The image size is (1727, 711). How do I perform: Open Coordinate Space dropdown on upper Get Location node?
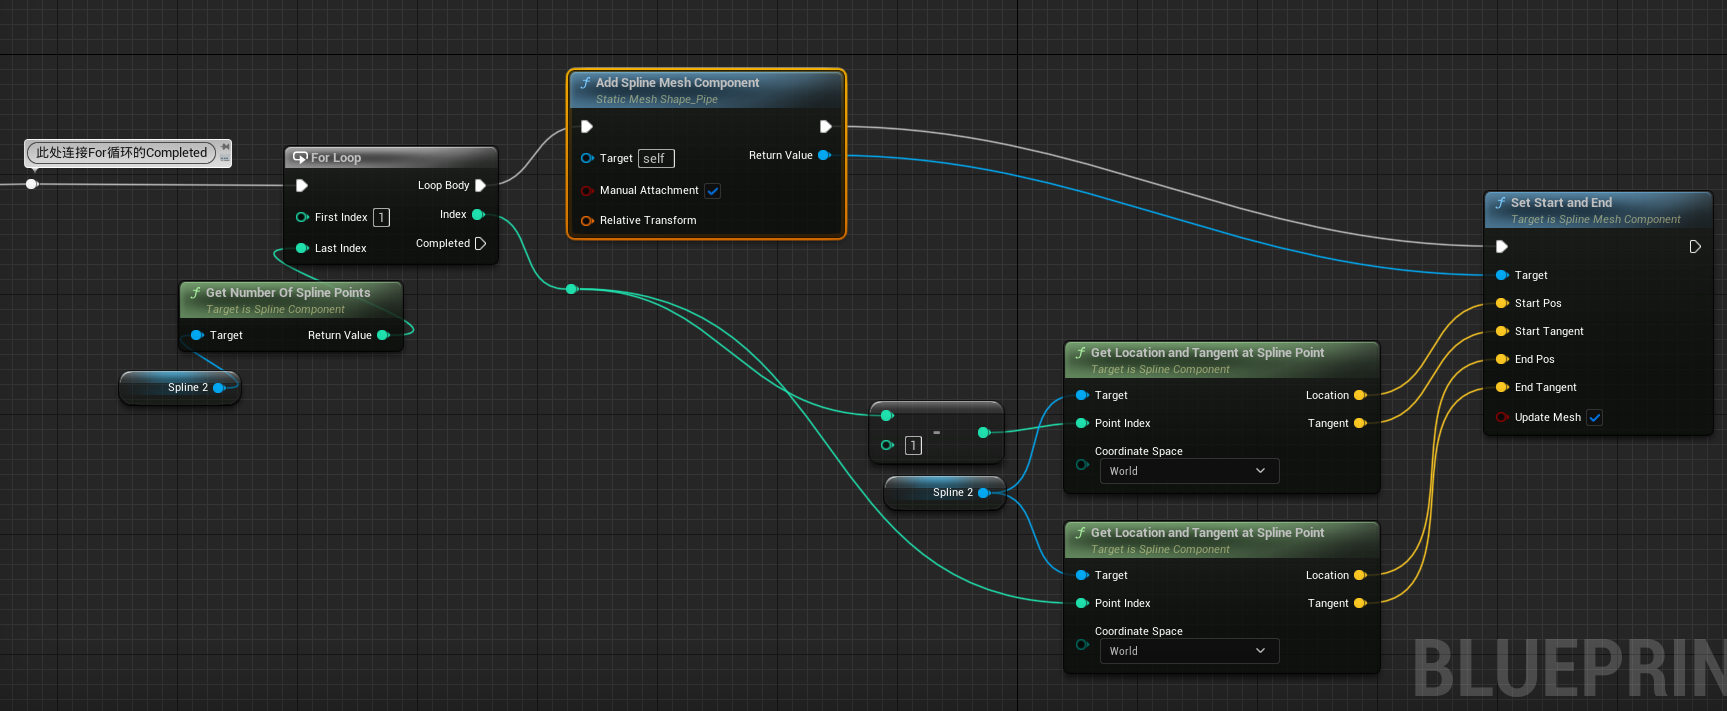point(1188,471)
